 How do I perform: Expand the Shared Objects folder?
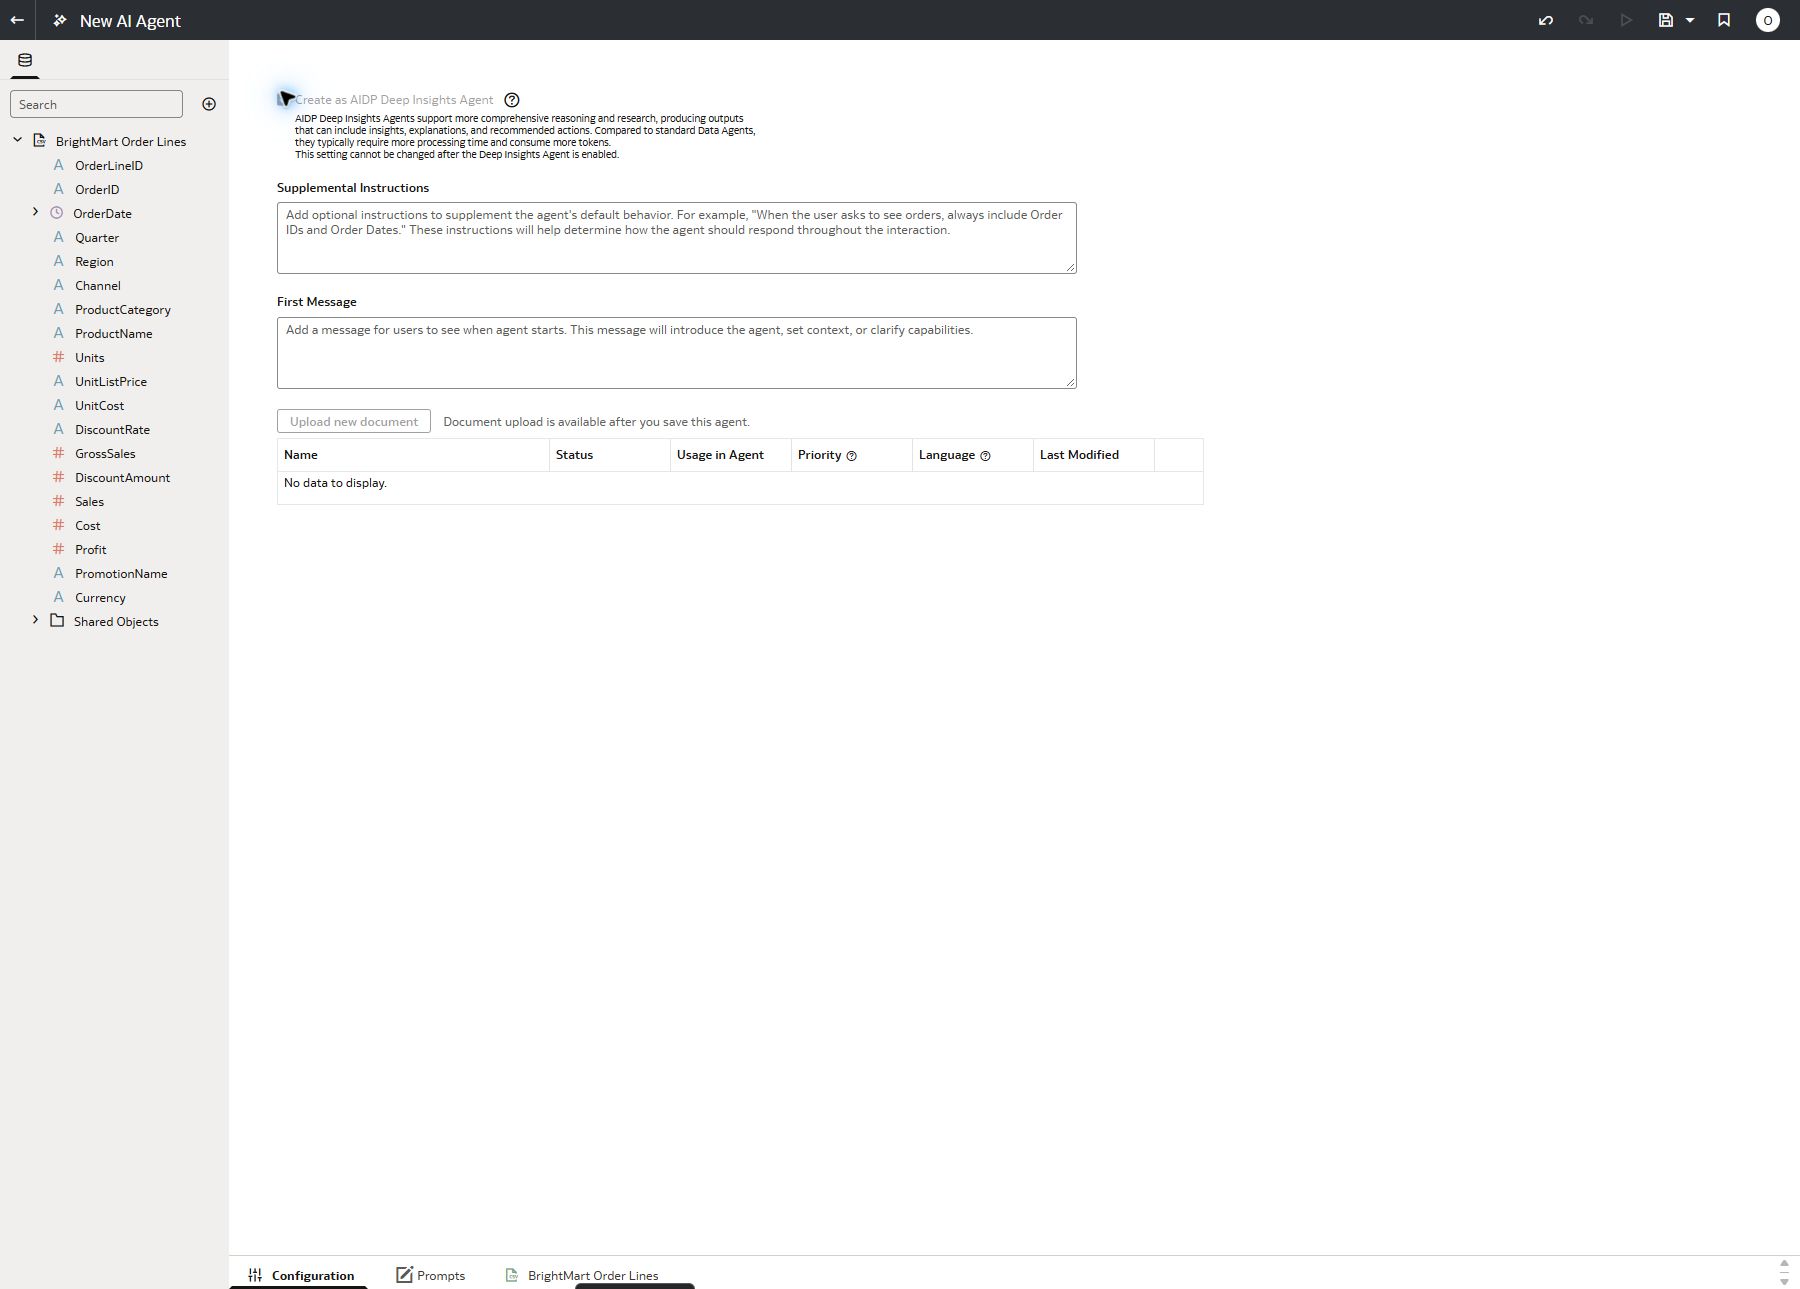pos(35,620)
